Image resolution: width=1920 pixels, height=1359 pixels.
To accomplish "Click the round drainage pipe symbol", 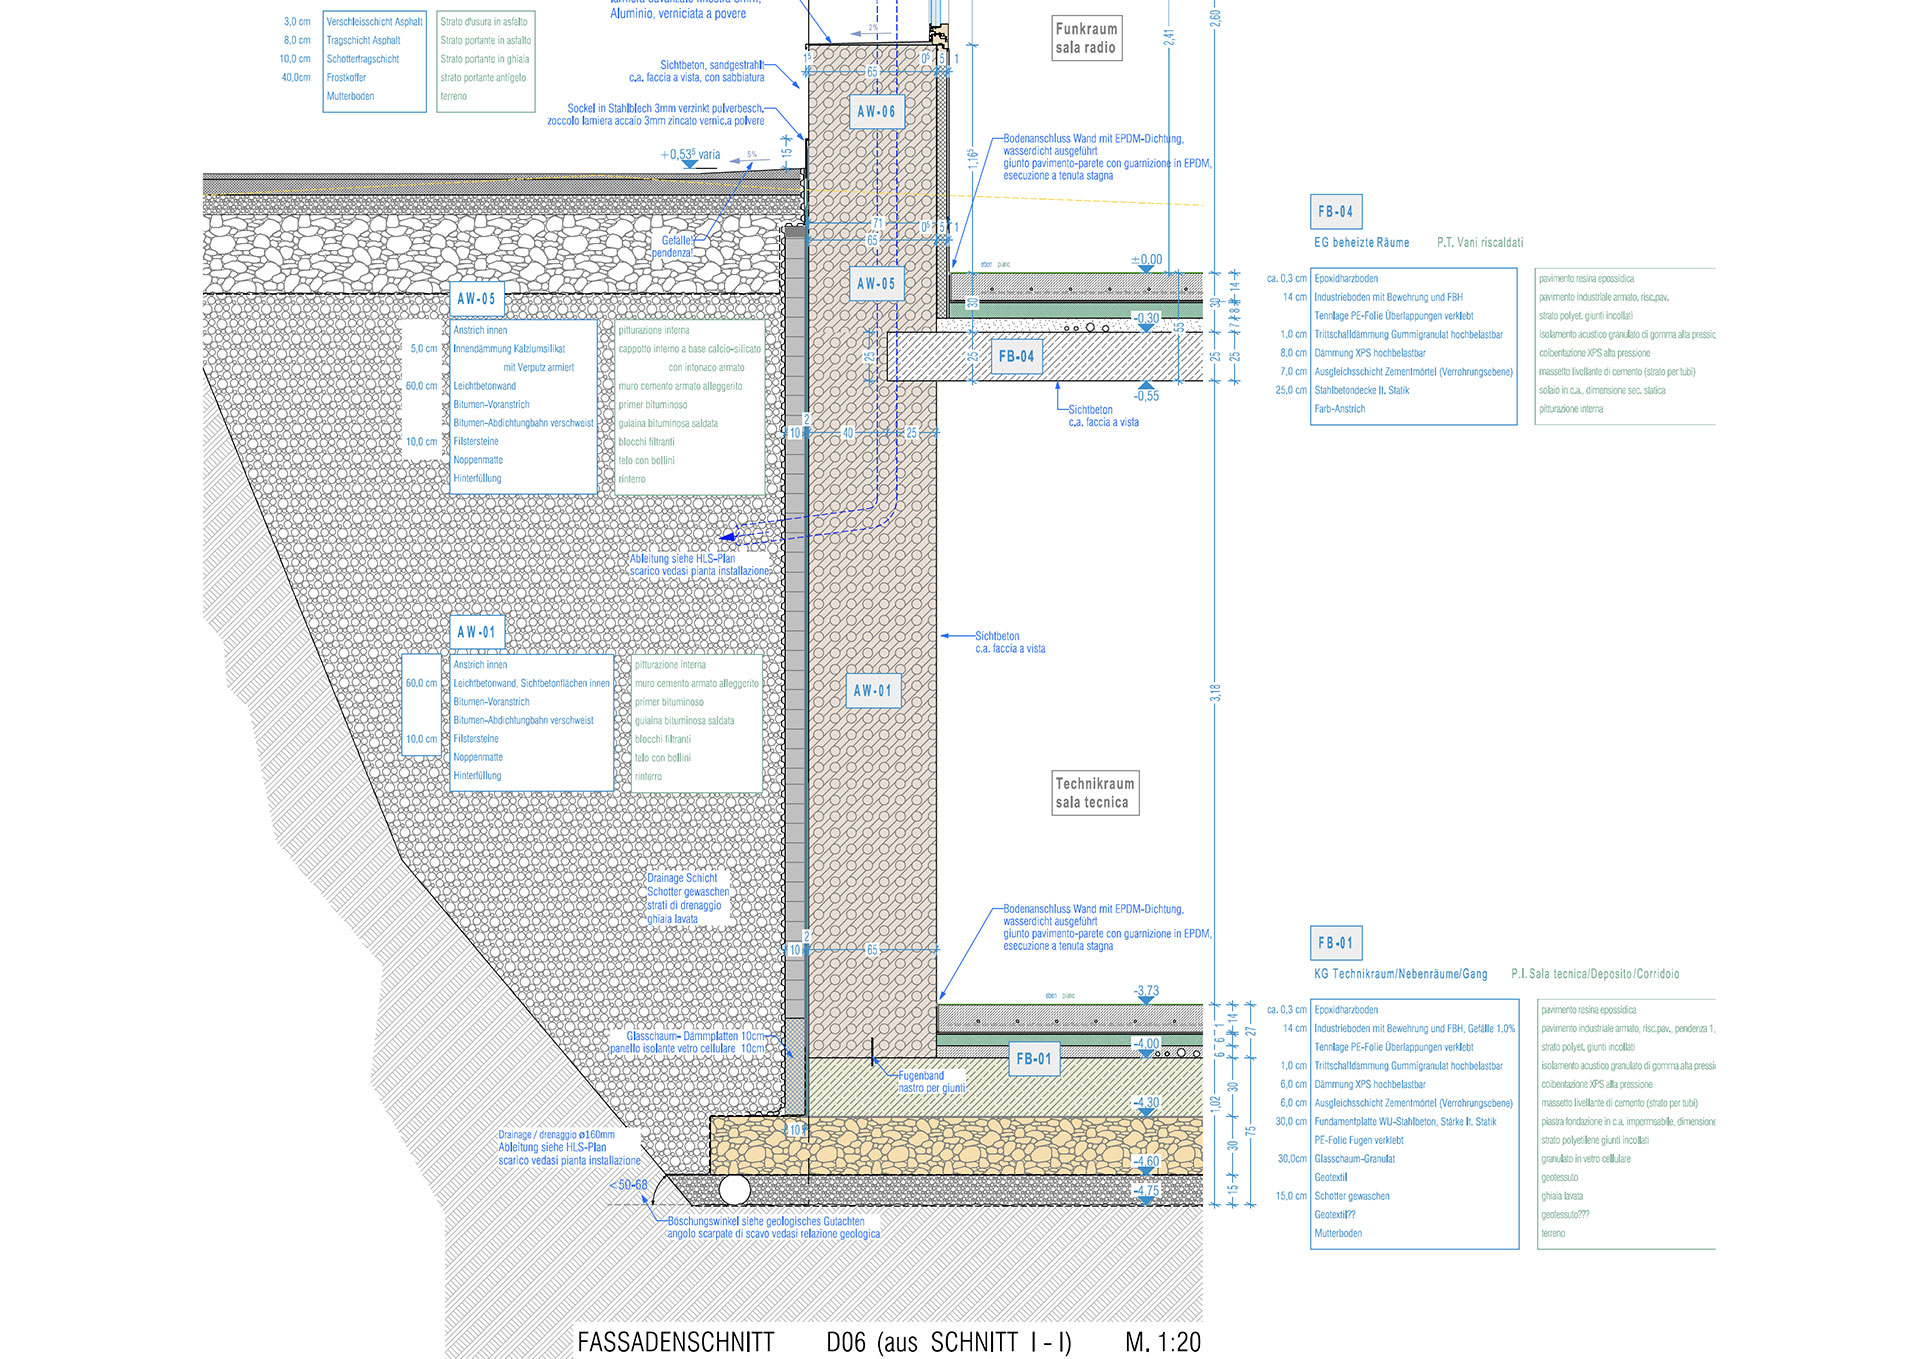I will [735, 1189].
